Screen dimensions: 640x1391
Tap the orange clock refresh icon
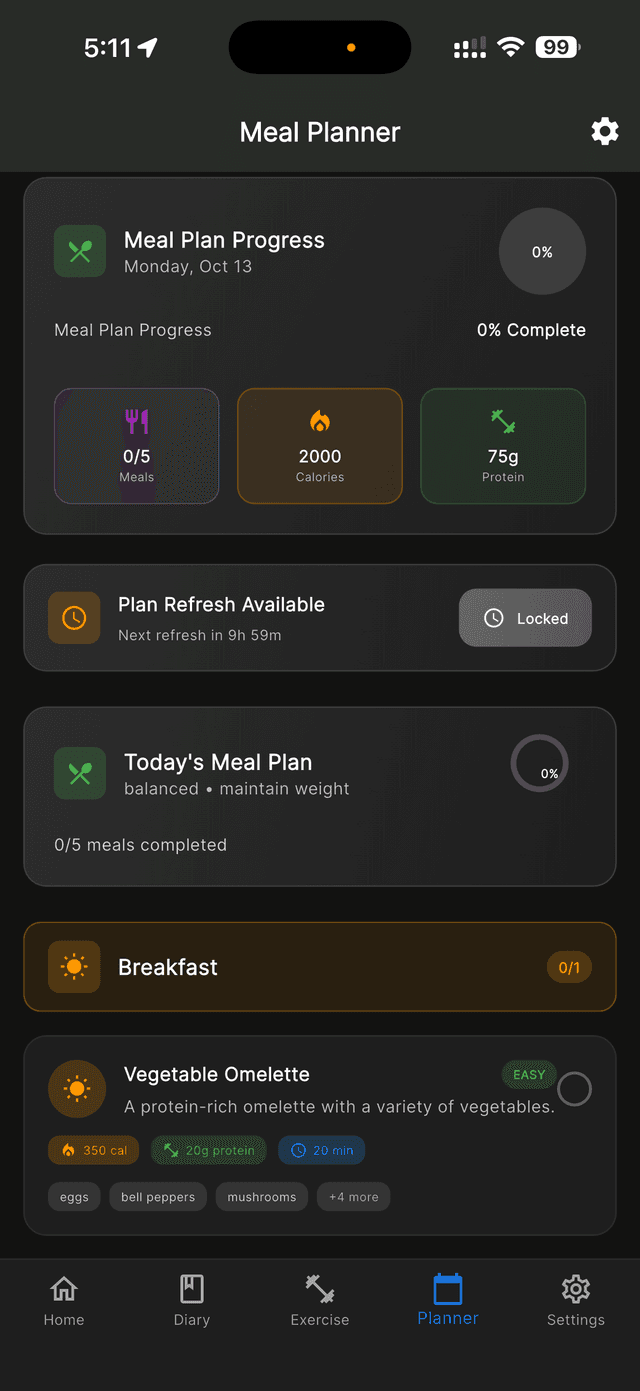[74, 618]
